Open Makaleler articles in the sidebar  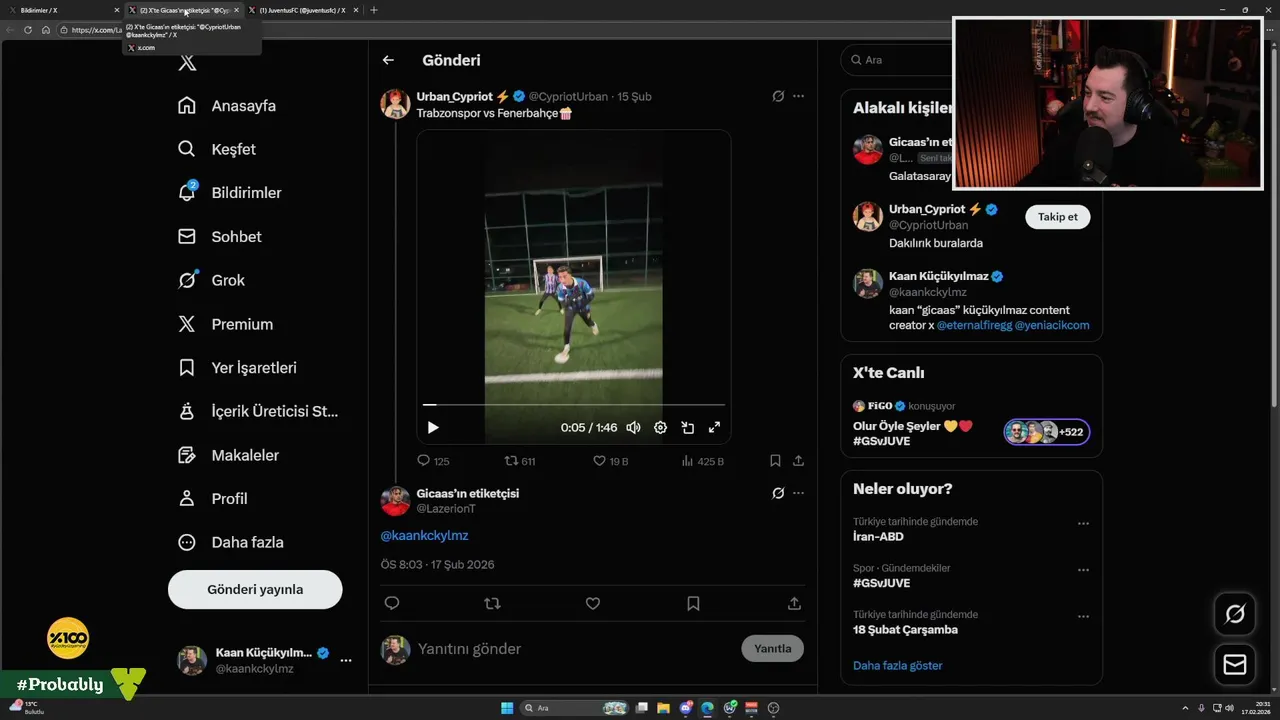(228, 455)
